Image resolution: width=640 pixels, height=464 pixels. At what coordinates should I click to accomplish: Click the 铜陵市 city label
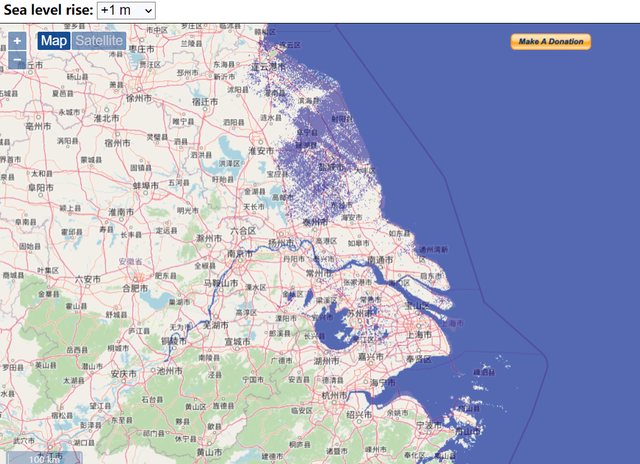pos(174,341)
